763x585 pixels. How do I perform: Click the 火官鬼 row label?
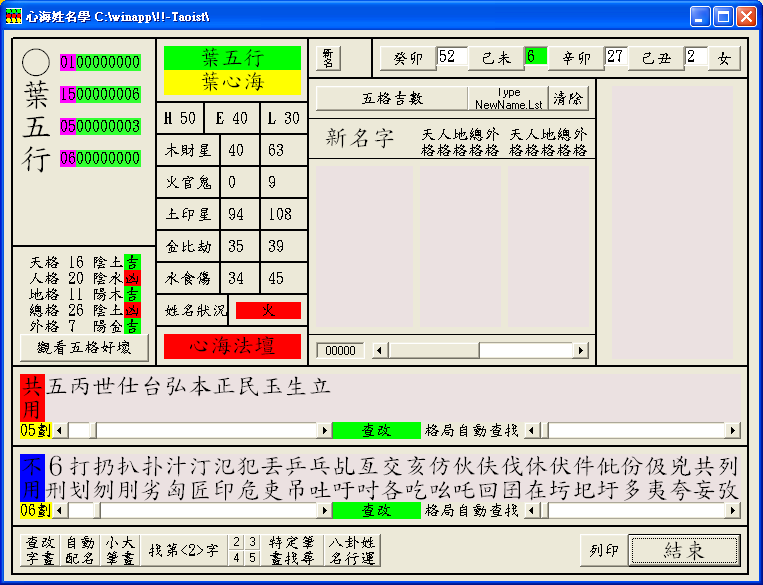coord(188,183)
